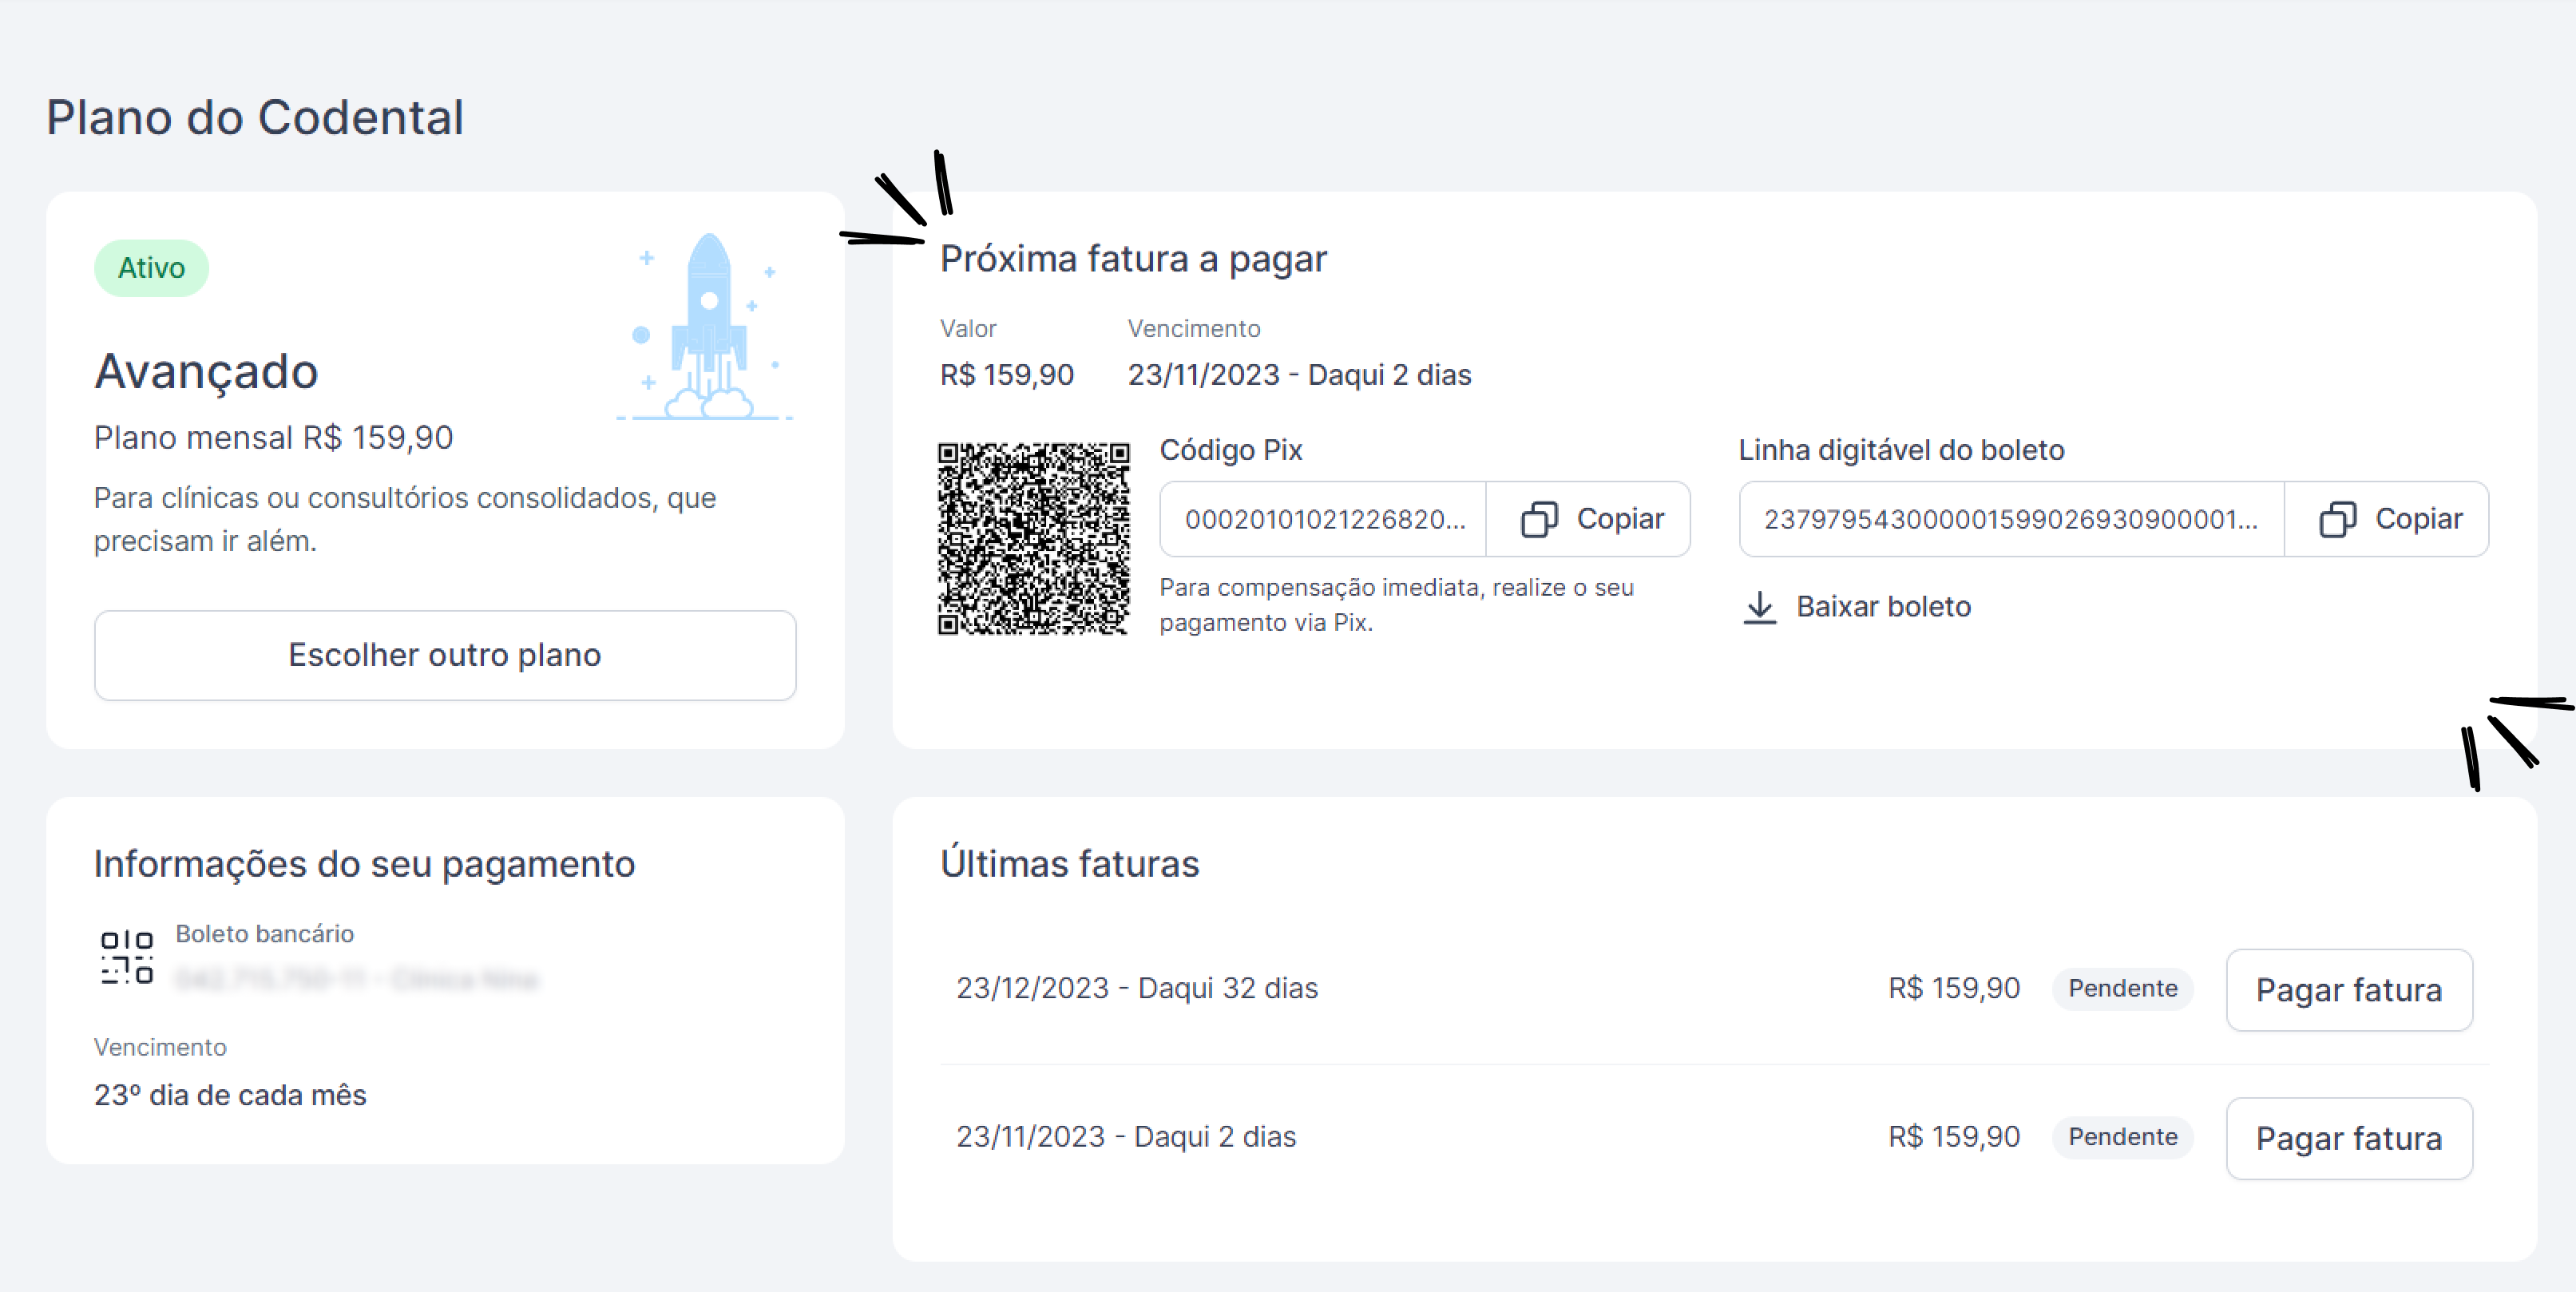
Task: Click the Pix code text field
Action: pos(1323,519)
